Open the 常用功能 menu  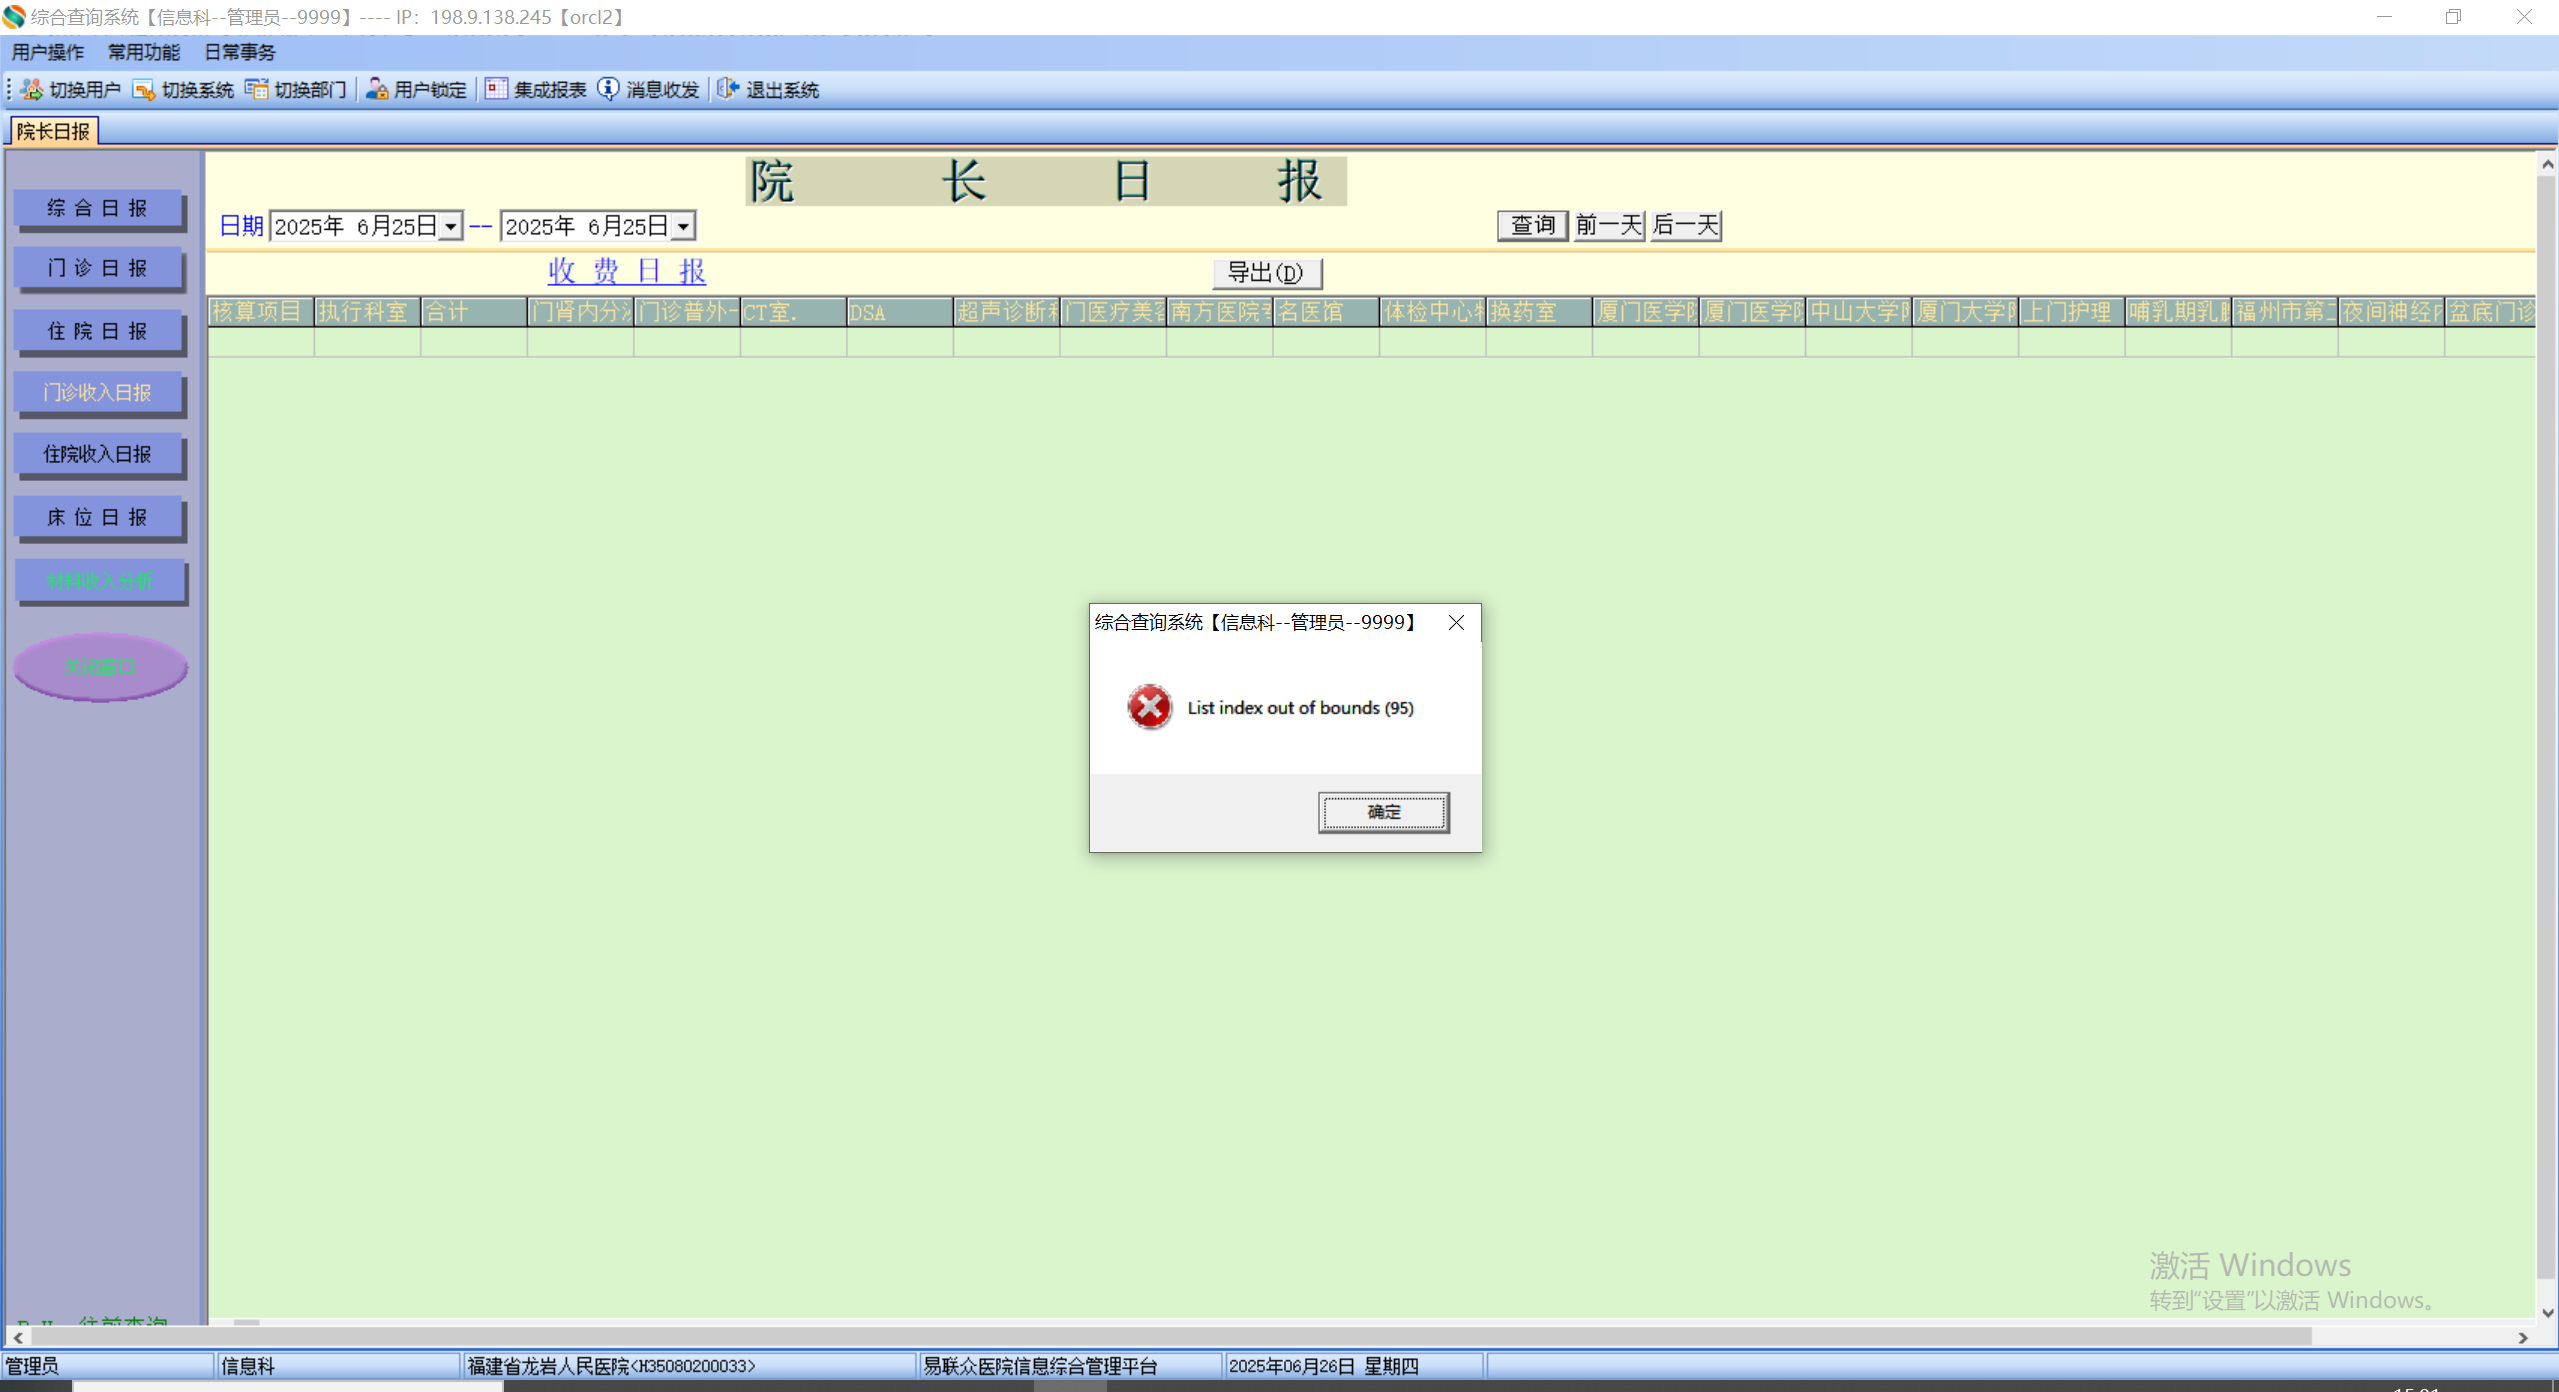pos(144,52)
